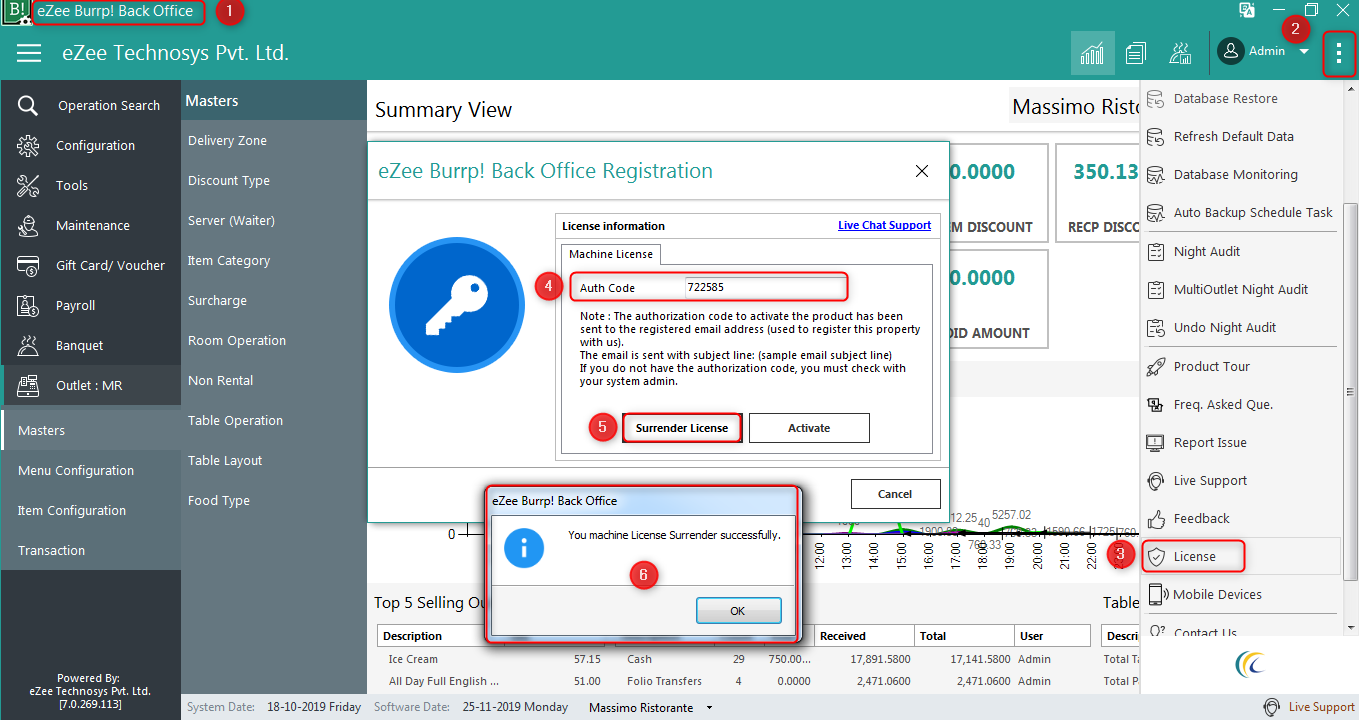The width and height of the screenshot is (1359, 720).
Task: Expand the Massimo Ristorante outlet dropdown
Action: (x=710, y=708)
